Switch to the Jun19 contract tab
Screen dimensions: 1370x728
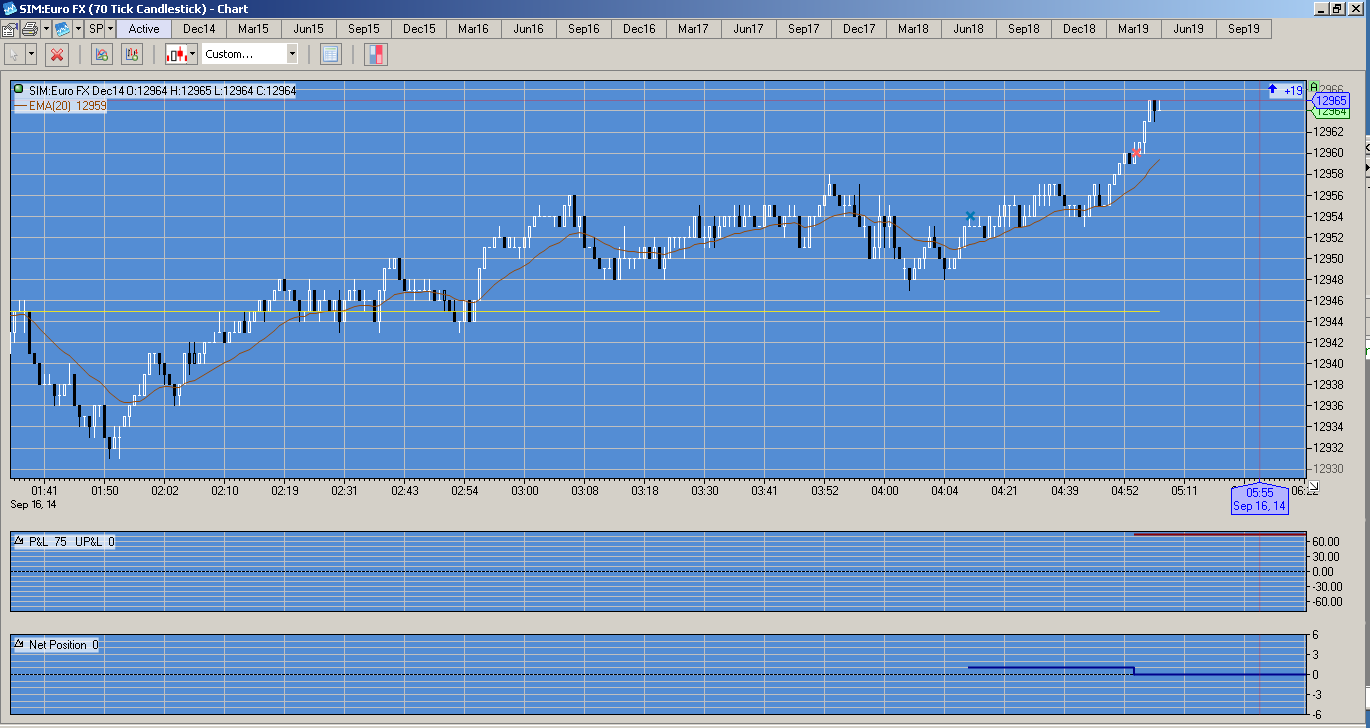coord(1189,29)
